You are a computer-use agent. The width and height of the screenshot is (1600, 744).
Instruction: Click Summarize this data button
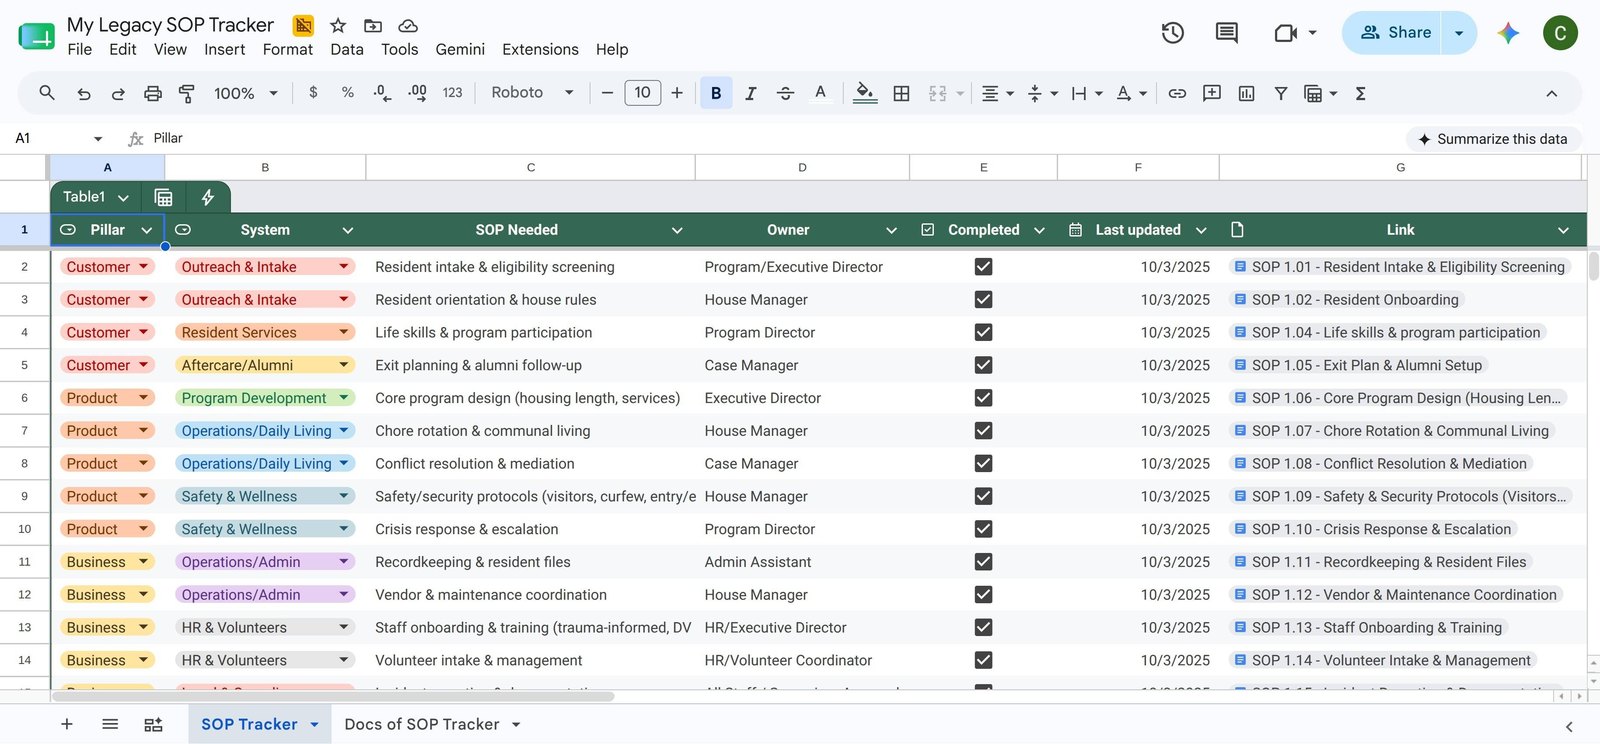(1493, 139)
